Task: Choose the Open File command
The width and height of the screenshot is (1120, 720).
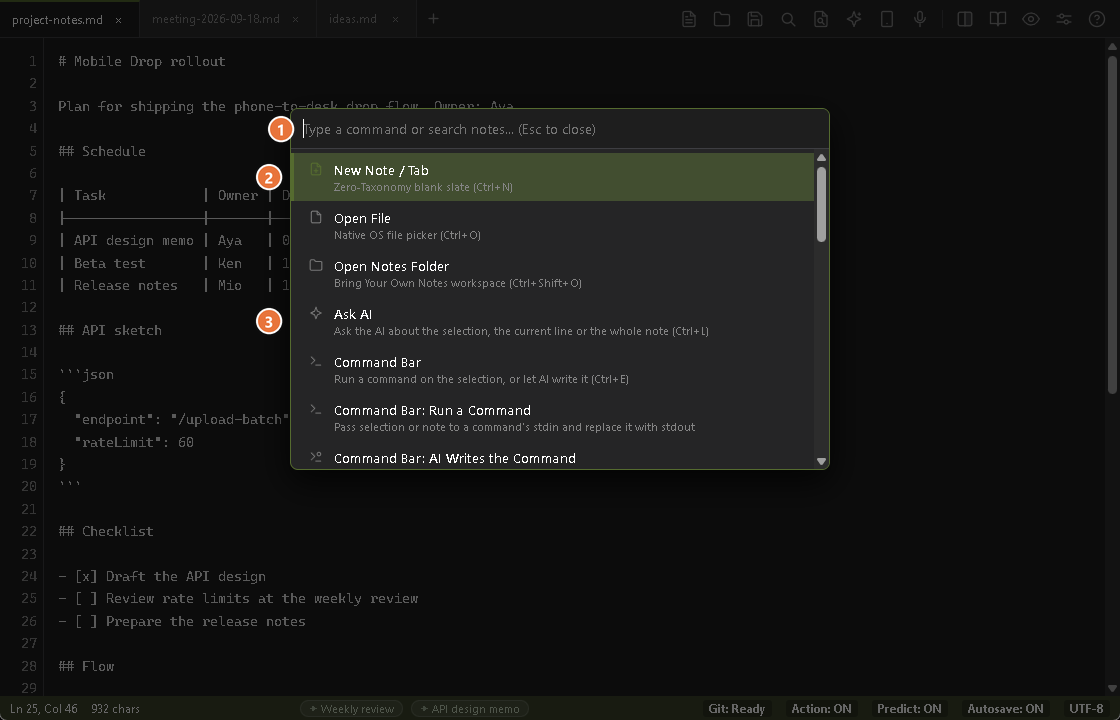Action: coord(552,225)
